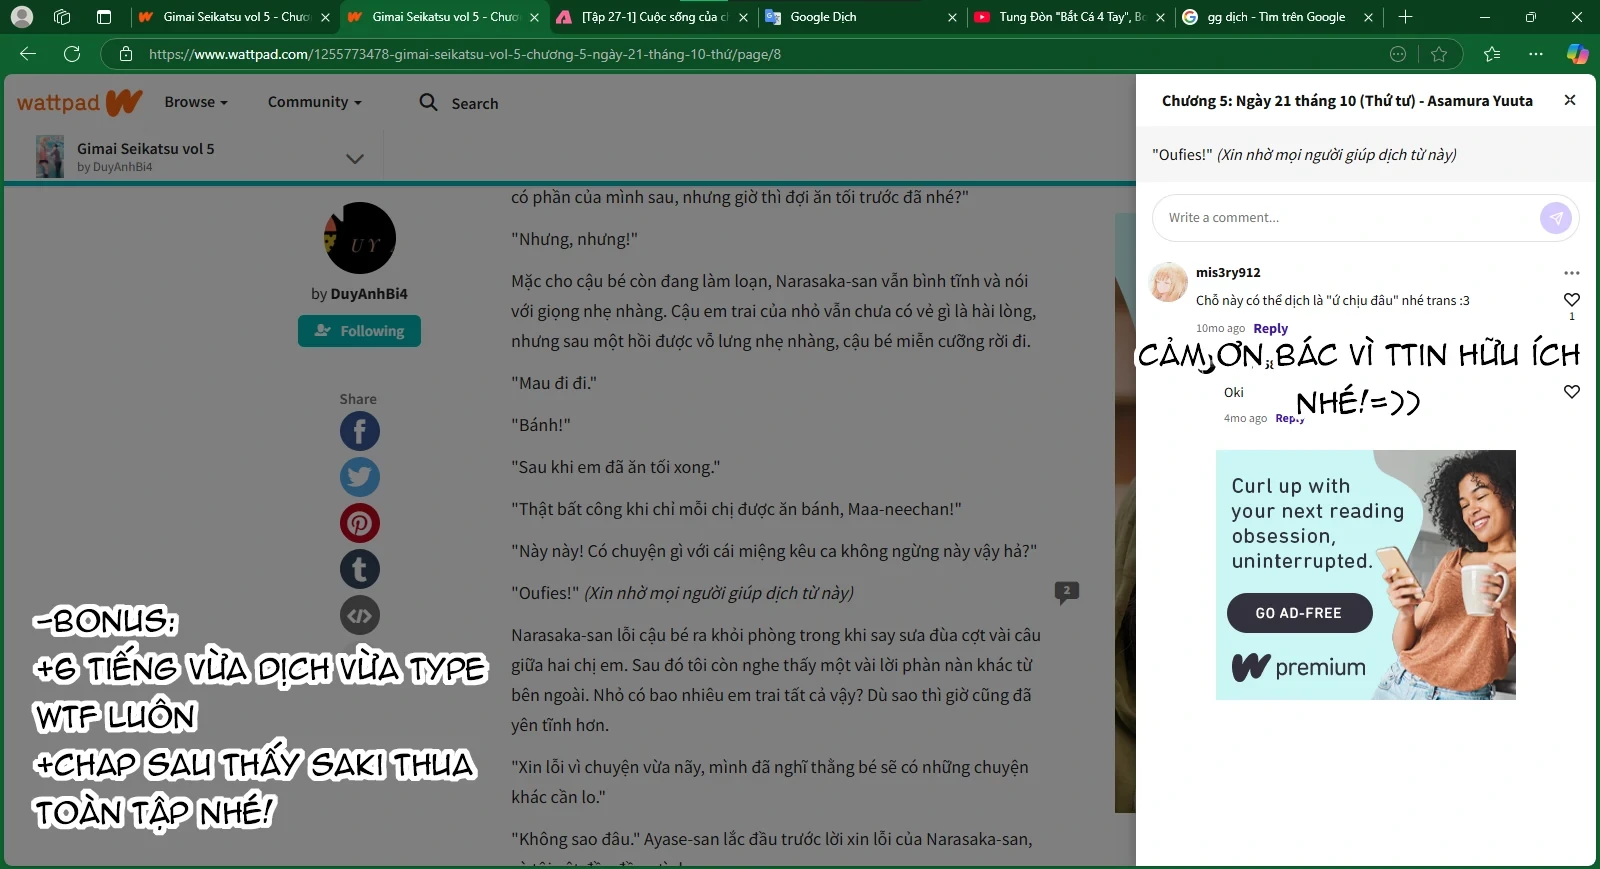
Task: Open the Wattpad logo home link
Action: point(79,102)
